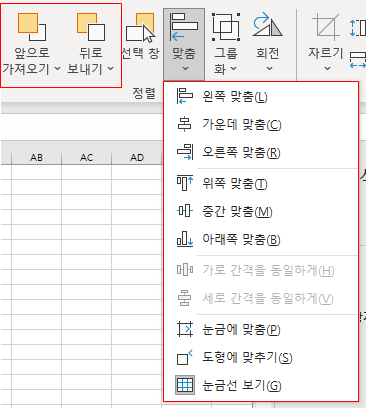Click the 자르기 label text
Screen dimensions: 366x408
325,53
